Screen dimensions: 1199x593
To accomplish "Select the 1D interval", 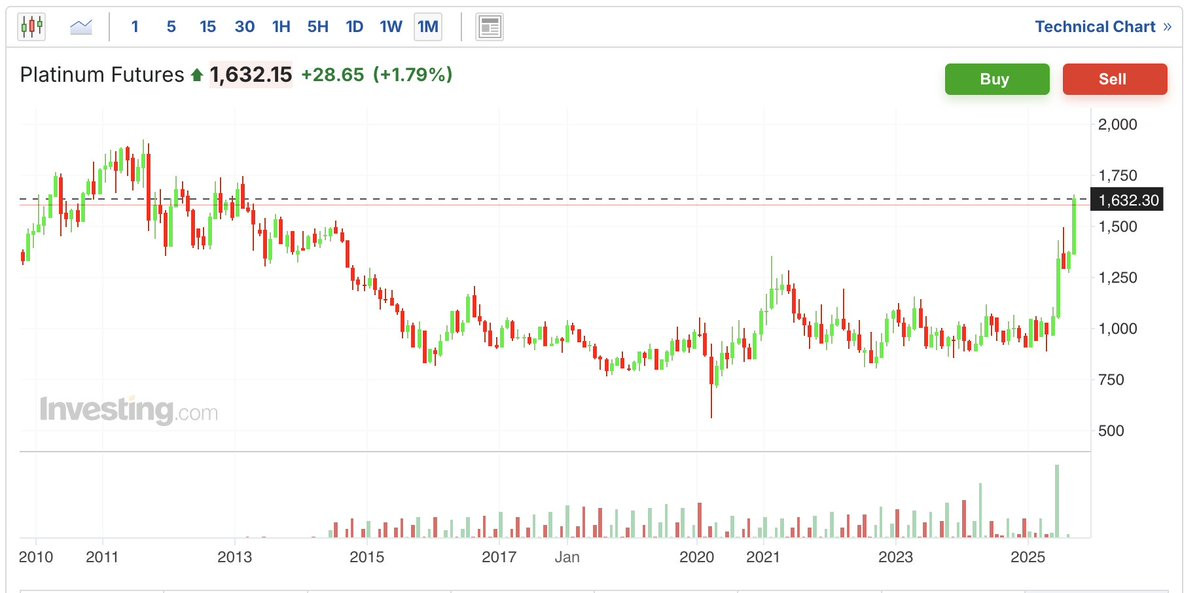I will 354,27.
